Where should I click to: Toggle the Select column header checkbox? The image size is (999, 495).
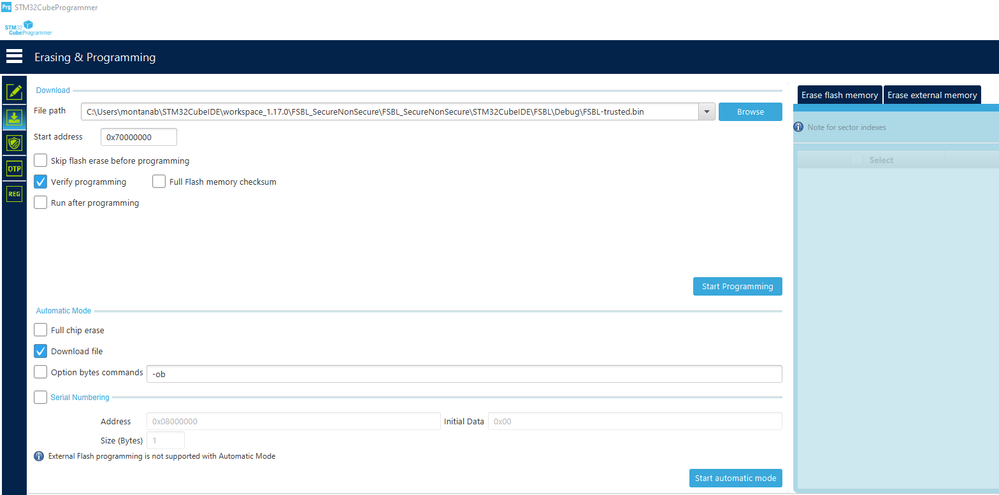857,160
